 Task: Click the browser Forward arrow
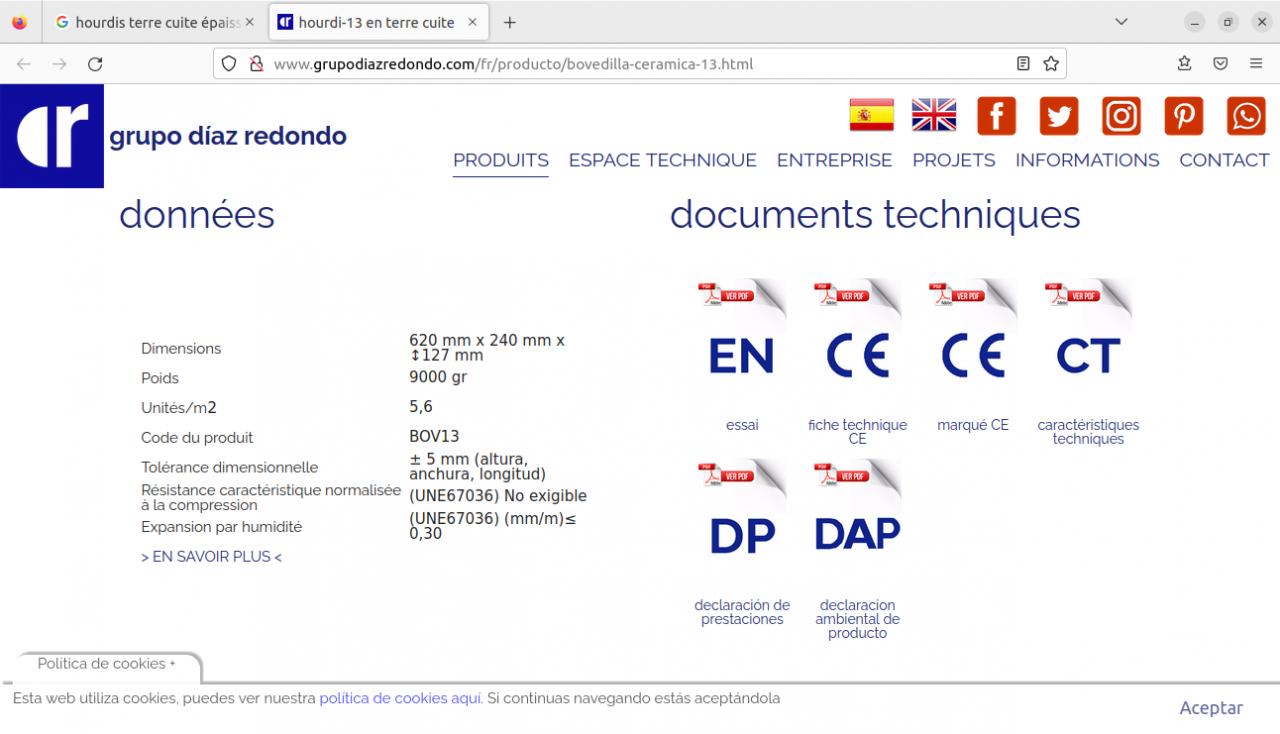tap(60, 64)
